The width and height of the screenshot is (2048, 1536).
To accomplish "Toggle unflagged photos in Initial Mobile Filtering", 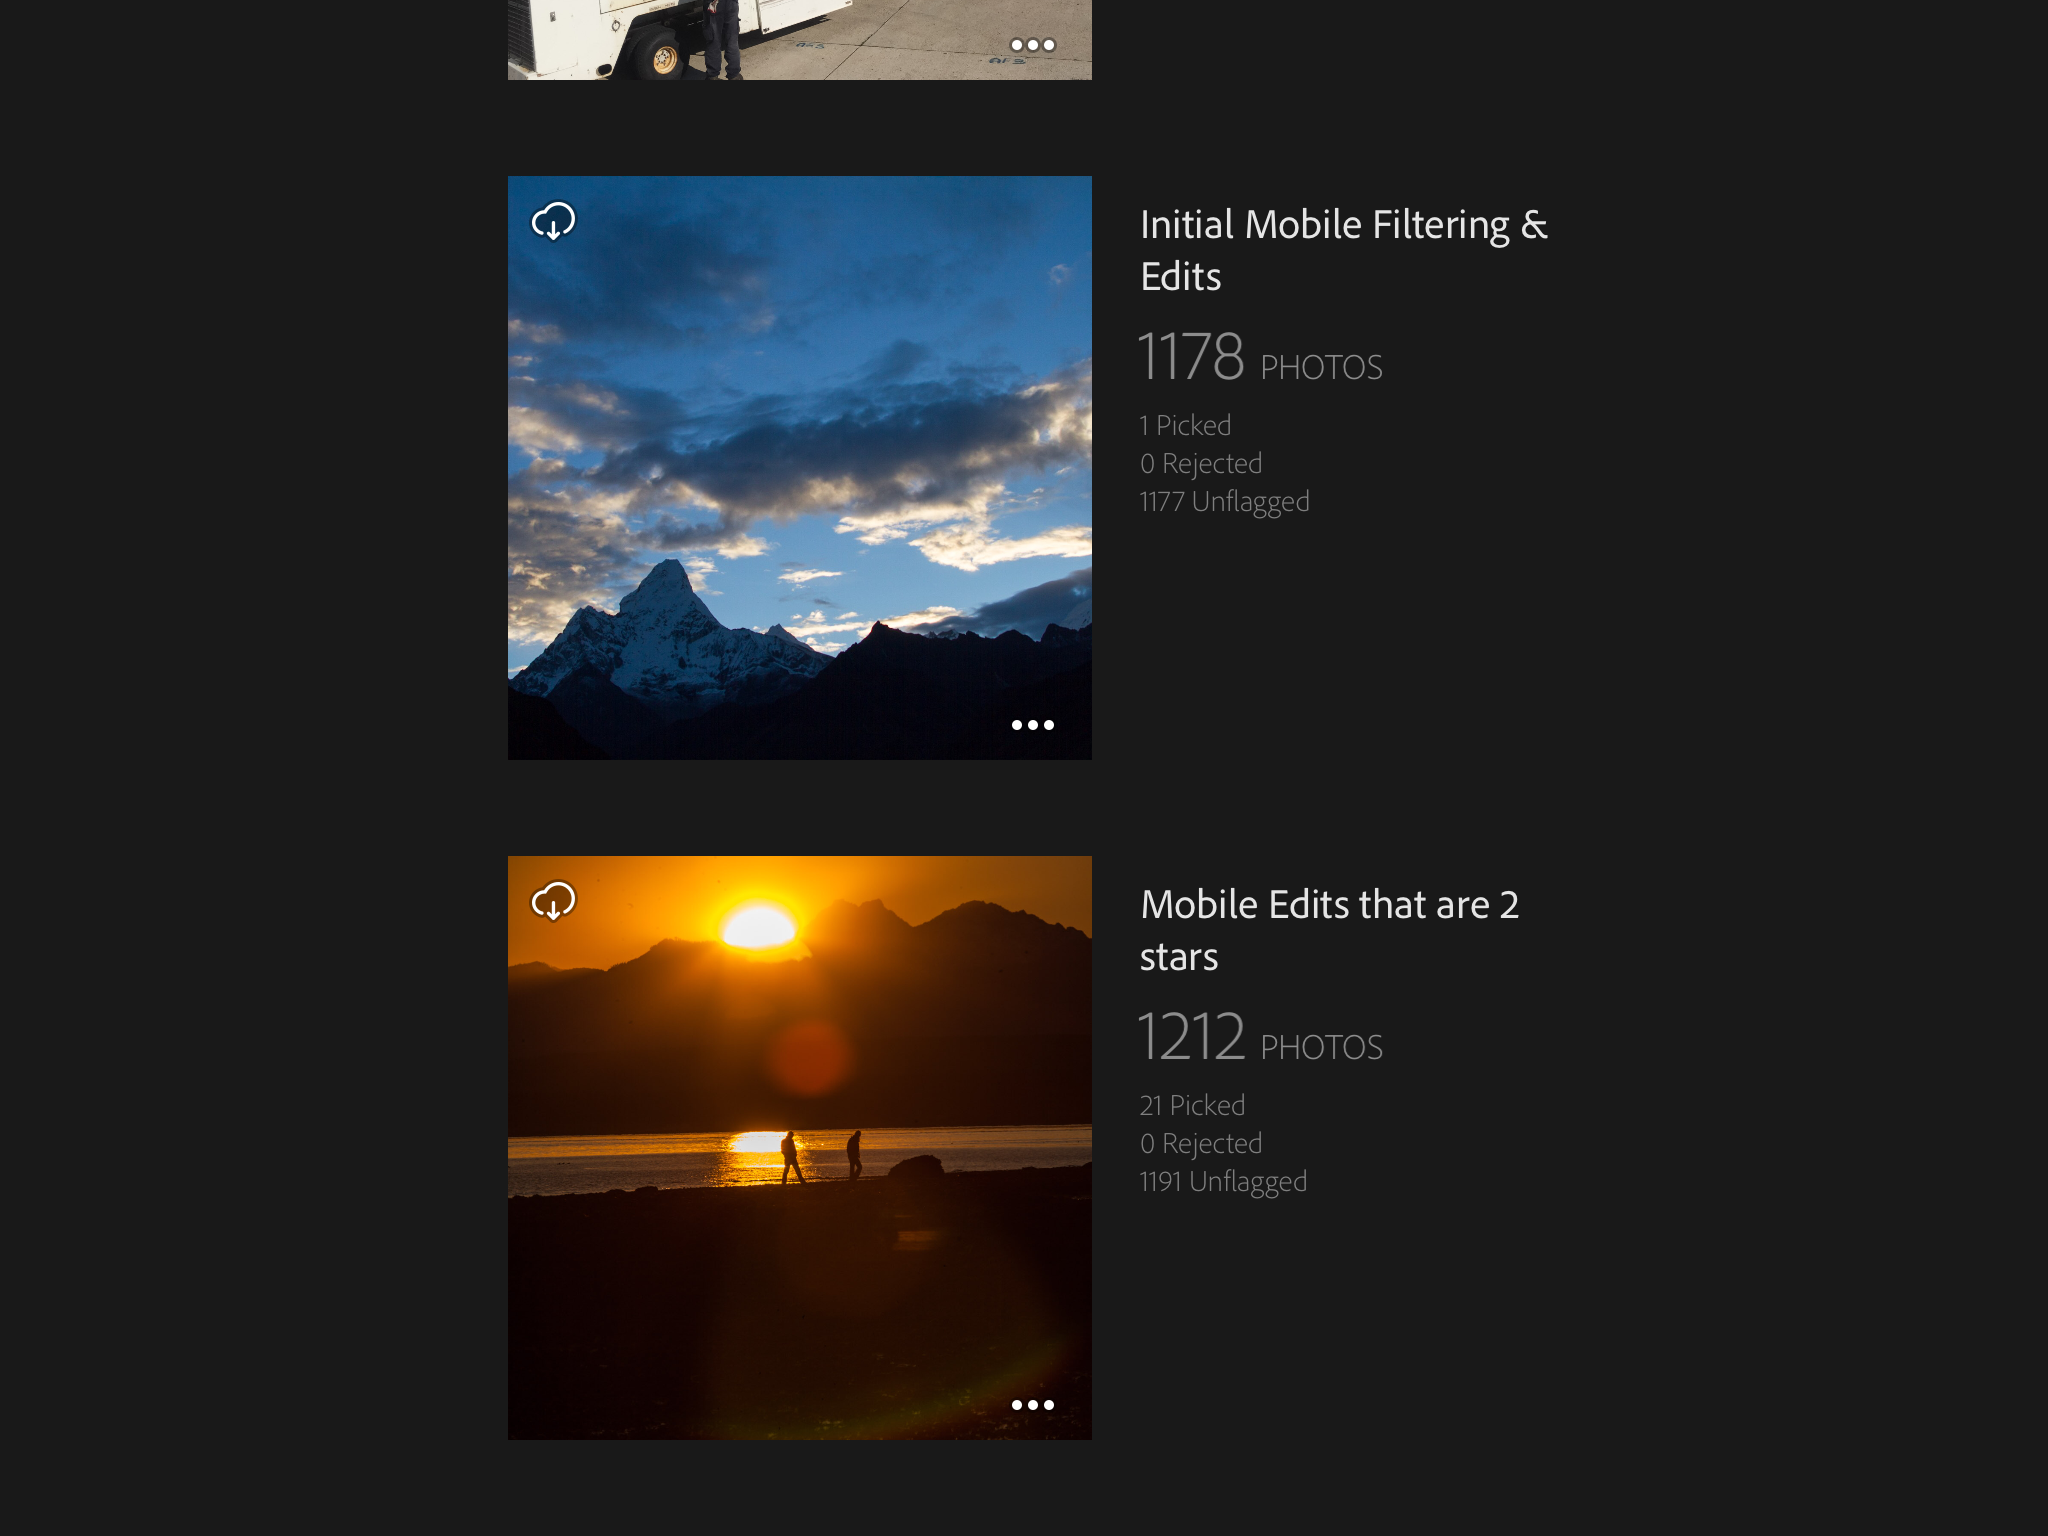I will tap(1224, 500).
